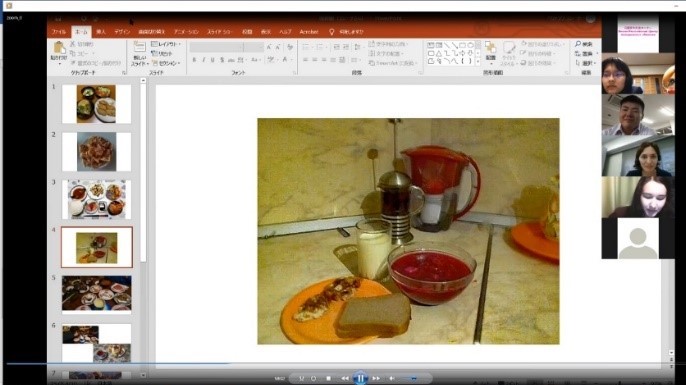This screenshot has height=385, width=686.
Task: Click the Italic formatting icon
Action: click(203, 60)
